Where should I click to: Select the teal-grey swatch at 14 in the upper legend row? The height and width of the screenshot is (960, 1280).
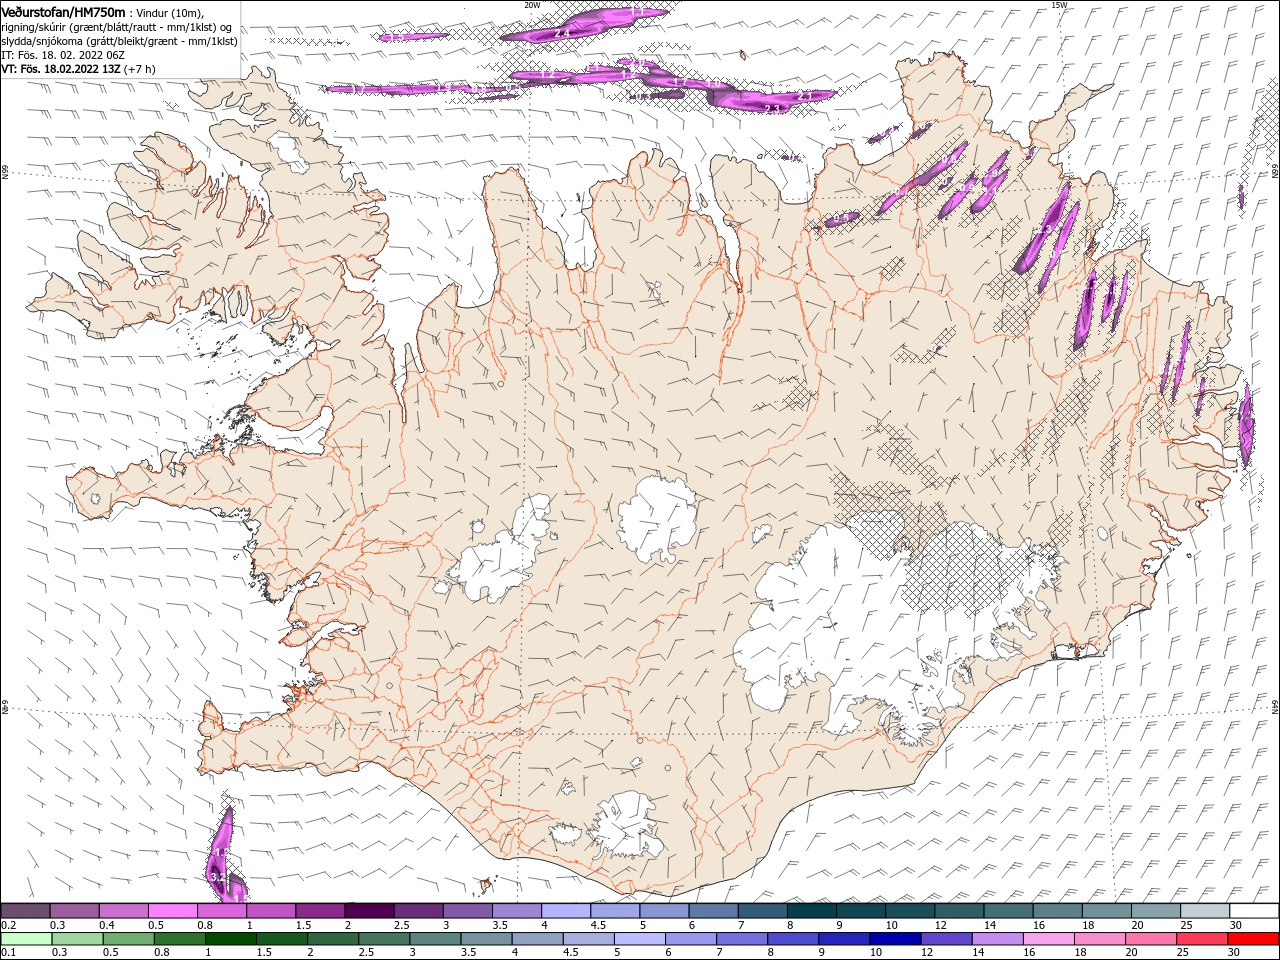pyautogui.click(x=1009, y=911)
